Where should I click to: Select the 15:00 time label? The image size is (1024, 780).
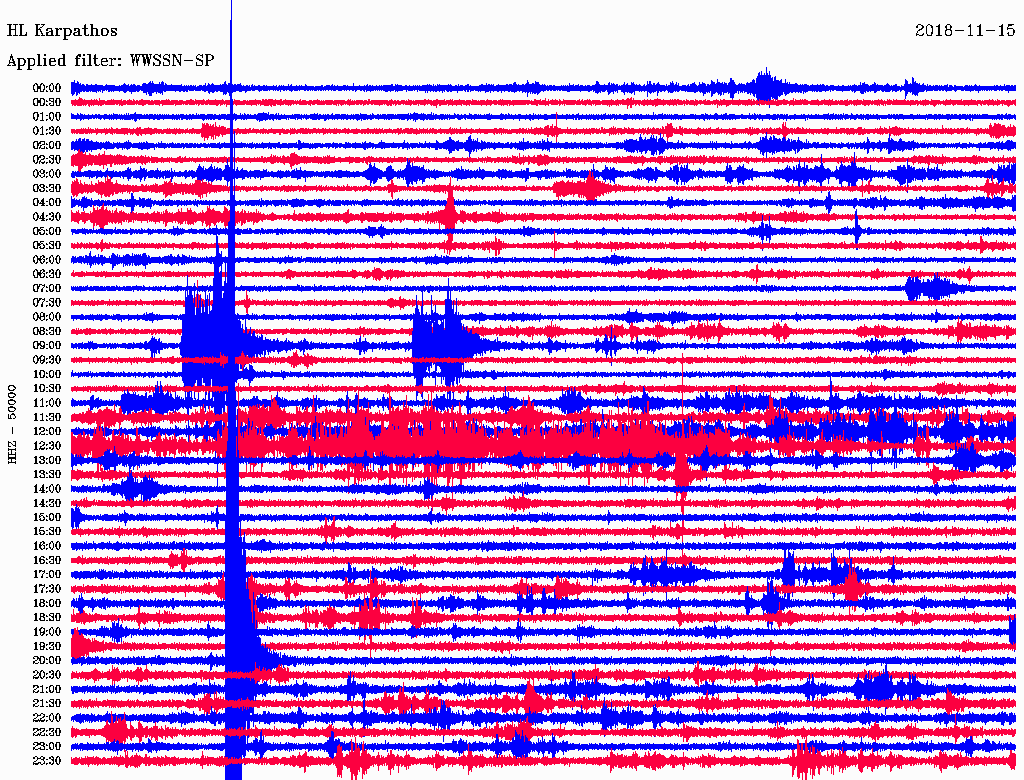pos(47,517)
